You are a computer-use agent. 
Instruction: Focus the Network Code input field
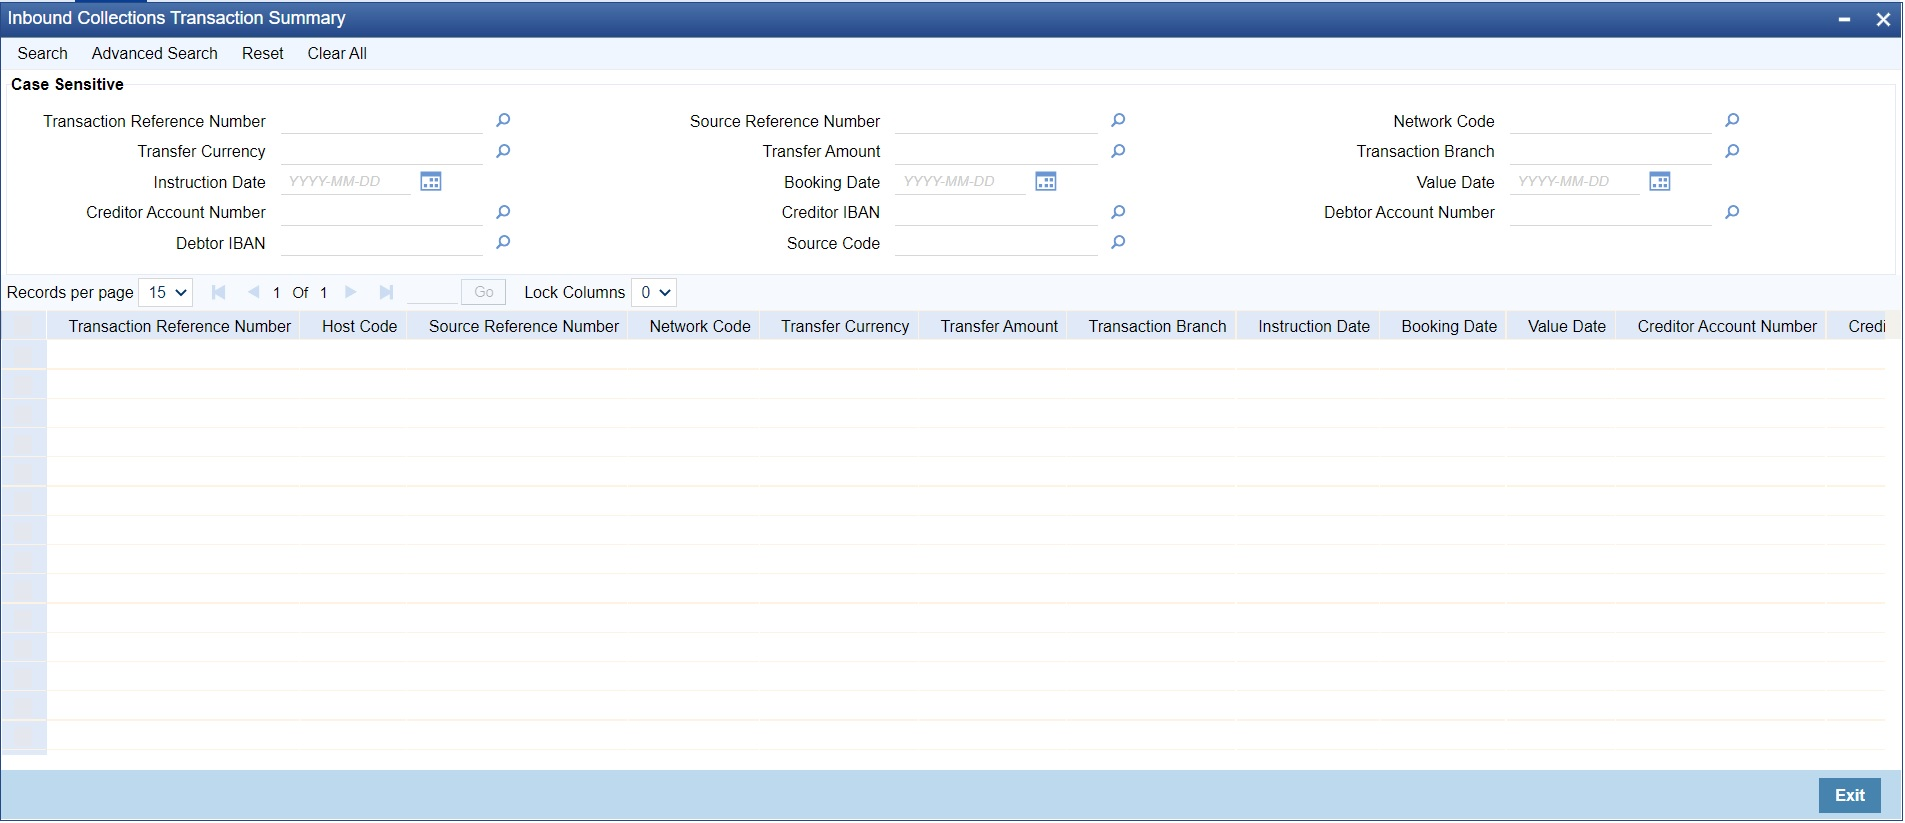(x=1611, y=121)
